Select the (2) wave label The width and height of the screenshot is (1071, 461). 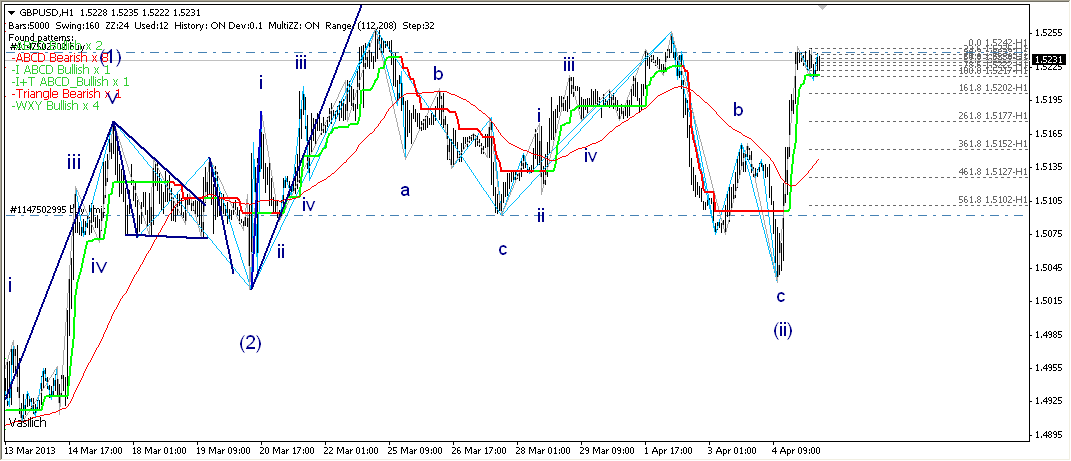pos(250,343)
